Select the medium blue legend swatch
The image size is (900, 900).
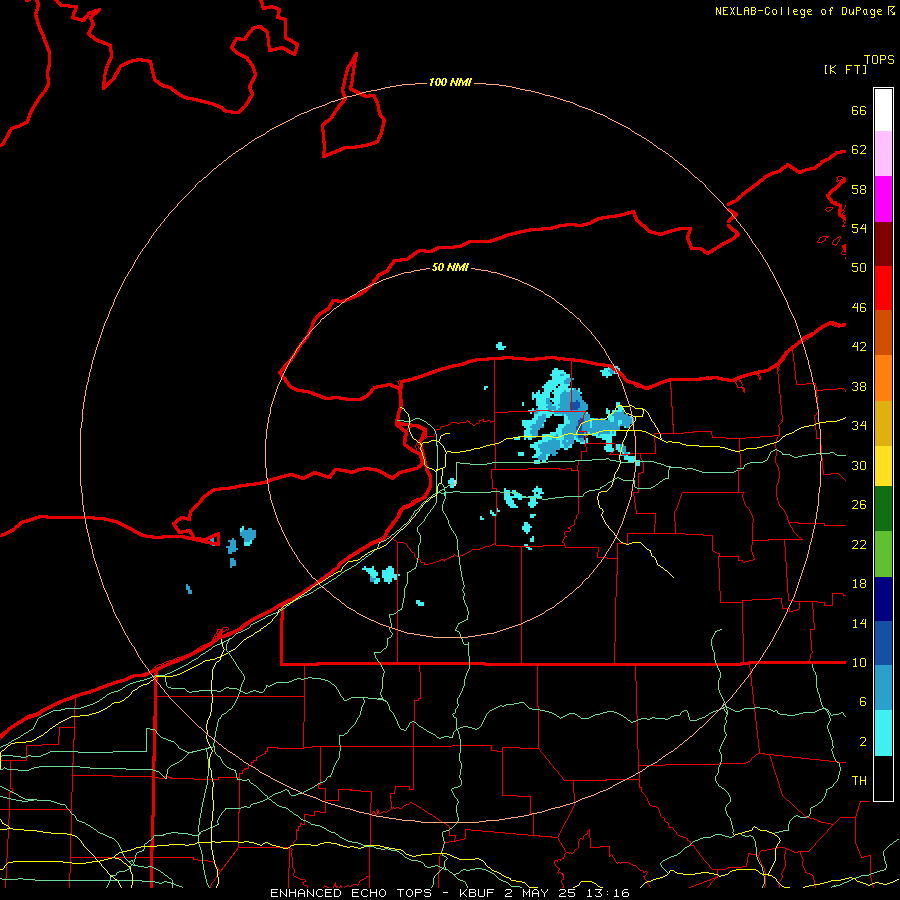(x=883, y=643)
